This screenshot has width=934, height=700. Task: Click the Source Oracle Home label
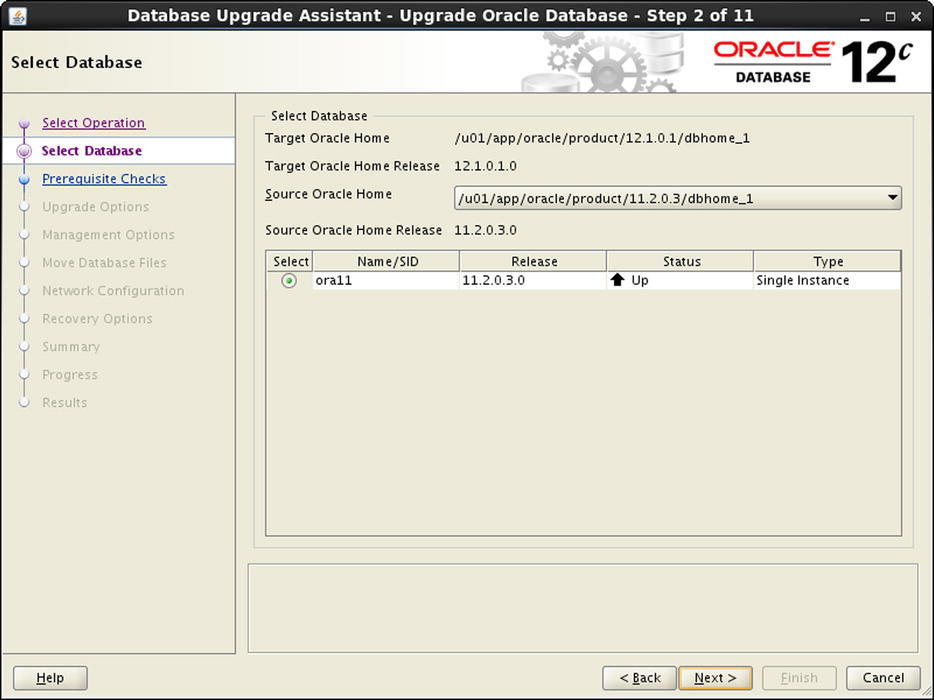point(328,194)
